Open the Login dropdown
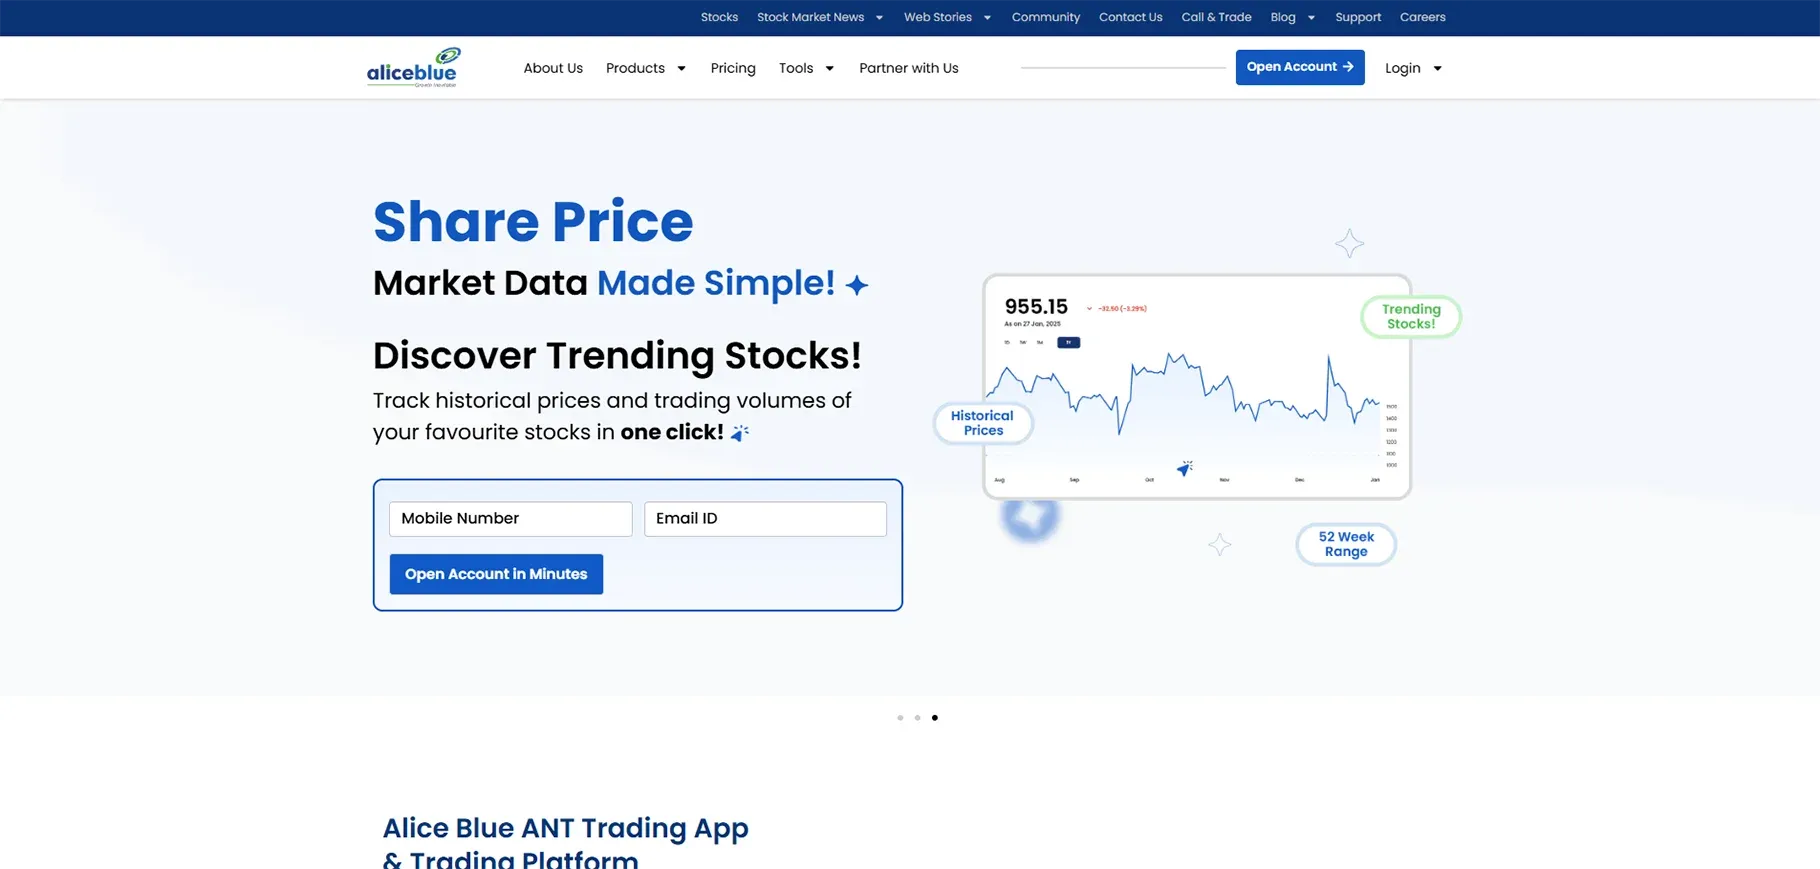The width and height of the screenshot is (1820, 869). point(1413,68)
